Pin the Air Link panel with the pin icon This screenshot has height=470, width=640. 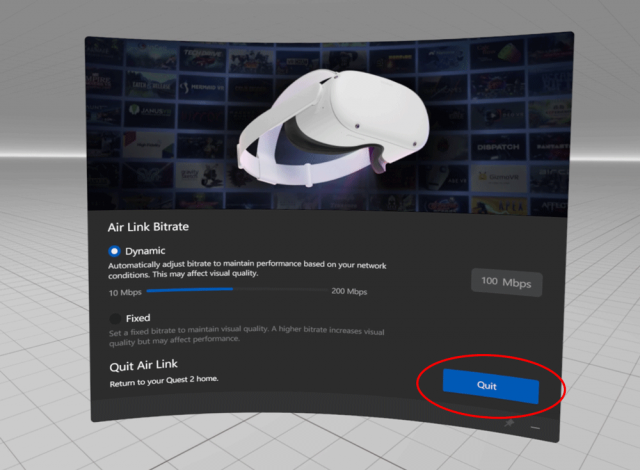[x=510, y=425]
